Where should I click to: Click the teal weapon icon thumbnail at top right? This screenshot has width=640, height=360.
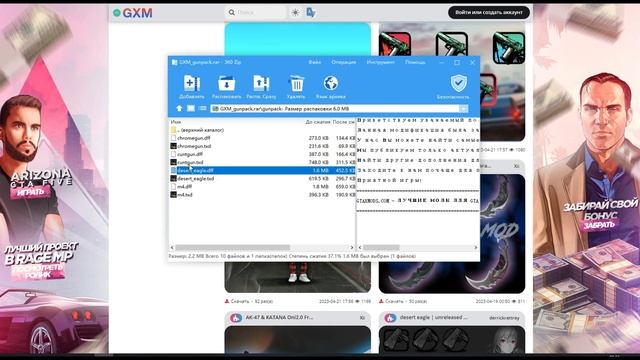coord(509,48)
